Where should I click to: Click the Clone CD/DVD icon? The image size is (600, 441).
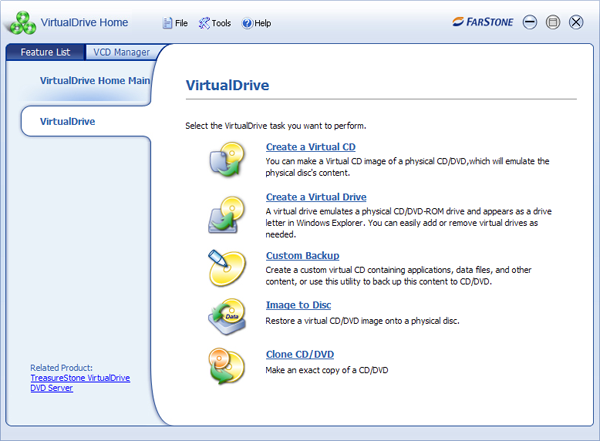[x=227, y=366]
